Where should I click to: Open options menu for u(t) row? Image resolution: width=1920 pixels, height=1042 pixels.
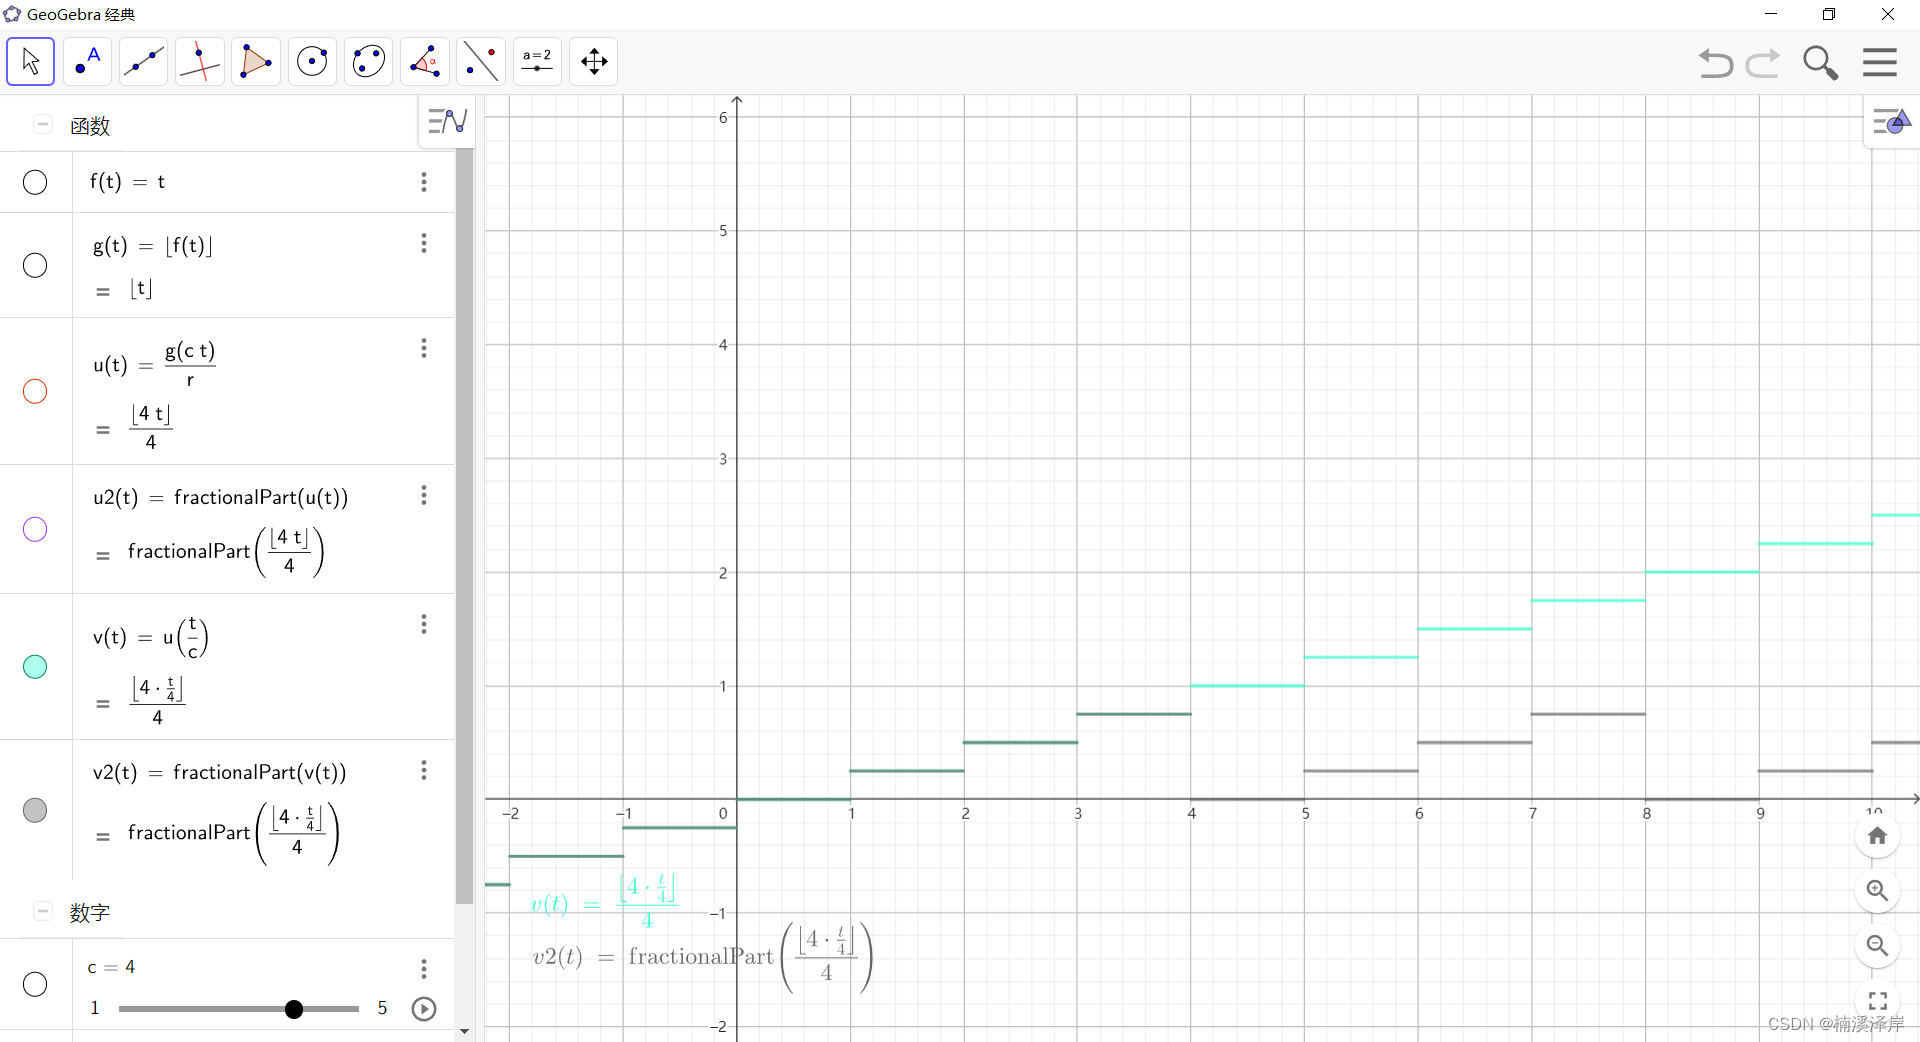(x=424, y=348)
